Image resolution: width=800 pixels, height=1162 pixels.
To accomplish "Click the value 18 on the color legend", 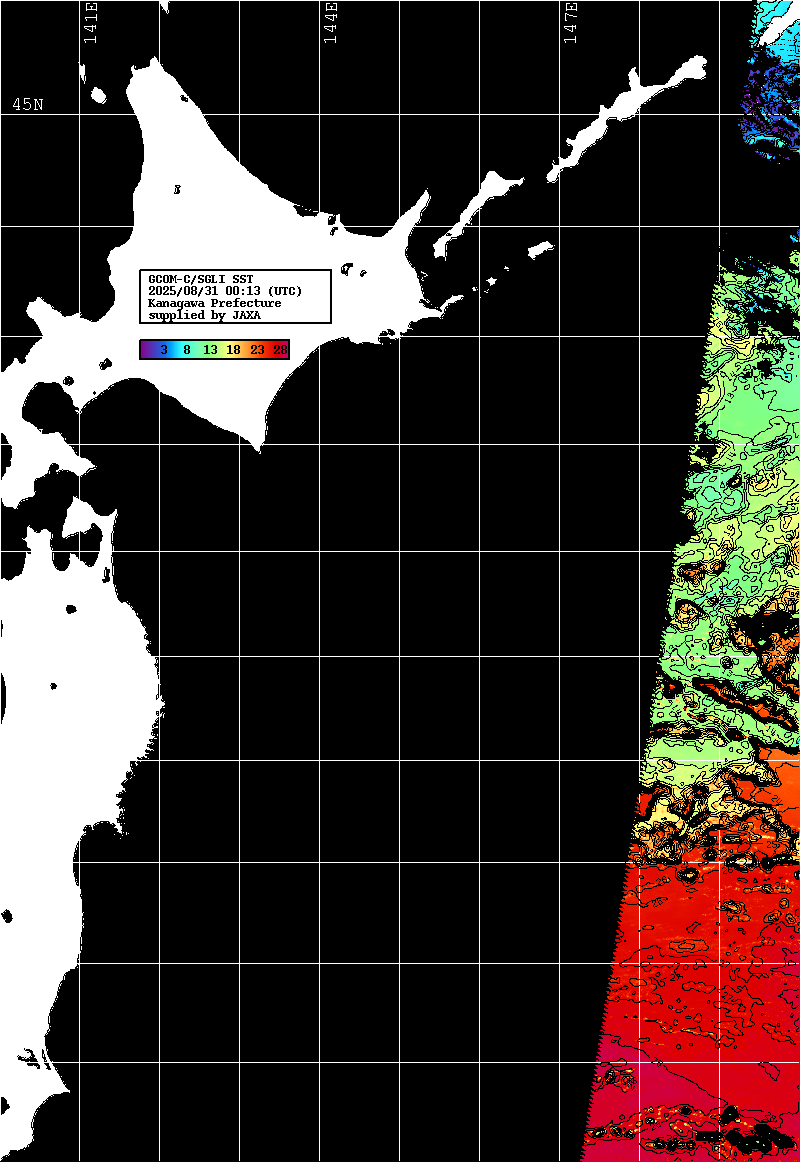I will pos(233,350).
